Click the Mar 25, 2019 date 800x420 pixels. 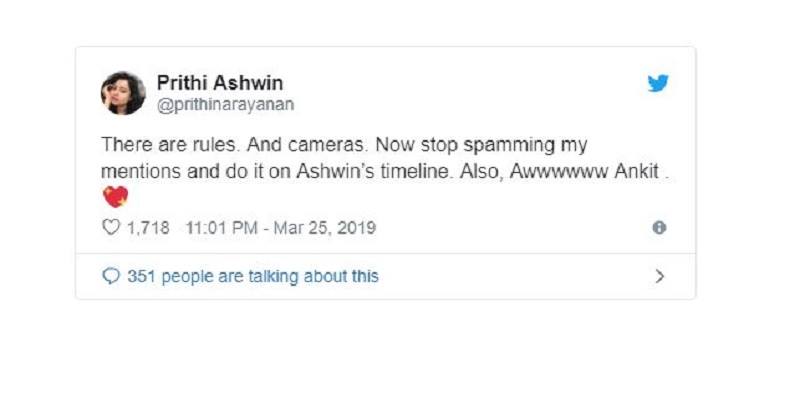[324, 228]
